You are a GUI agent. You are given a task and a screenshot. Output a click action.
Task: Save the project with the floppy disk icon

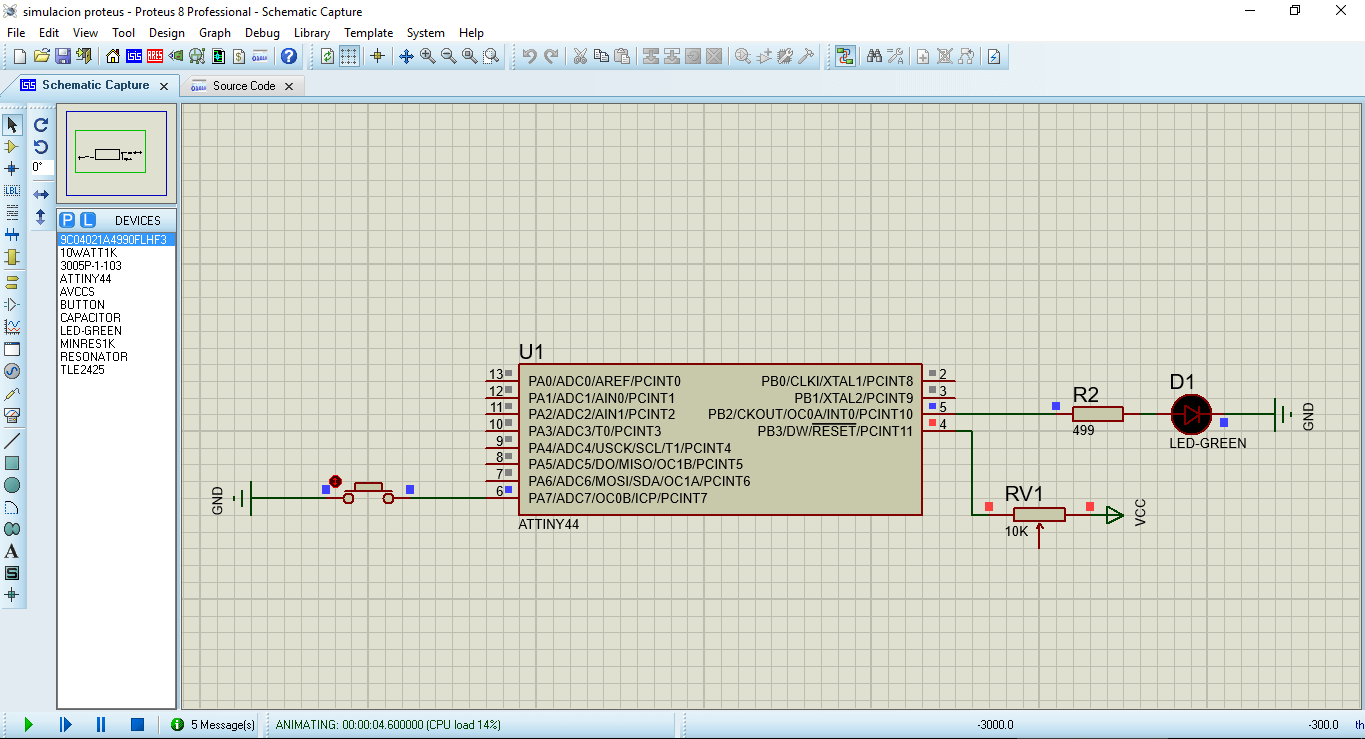(x=62, y=56)
